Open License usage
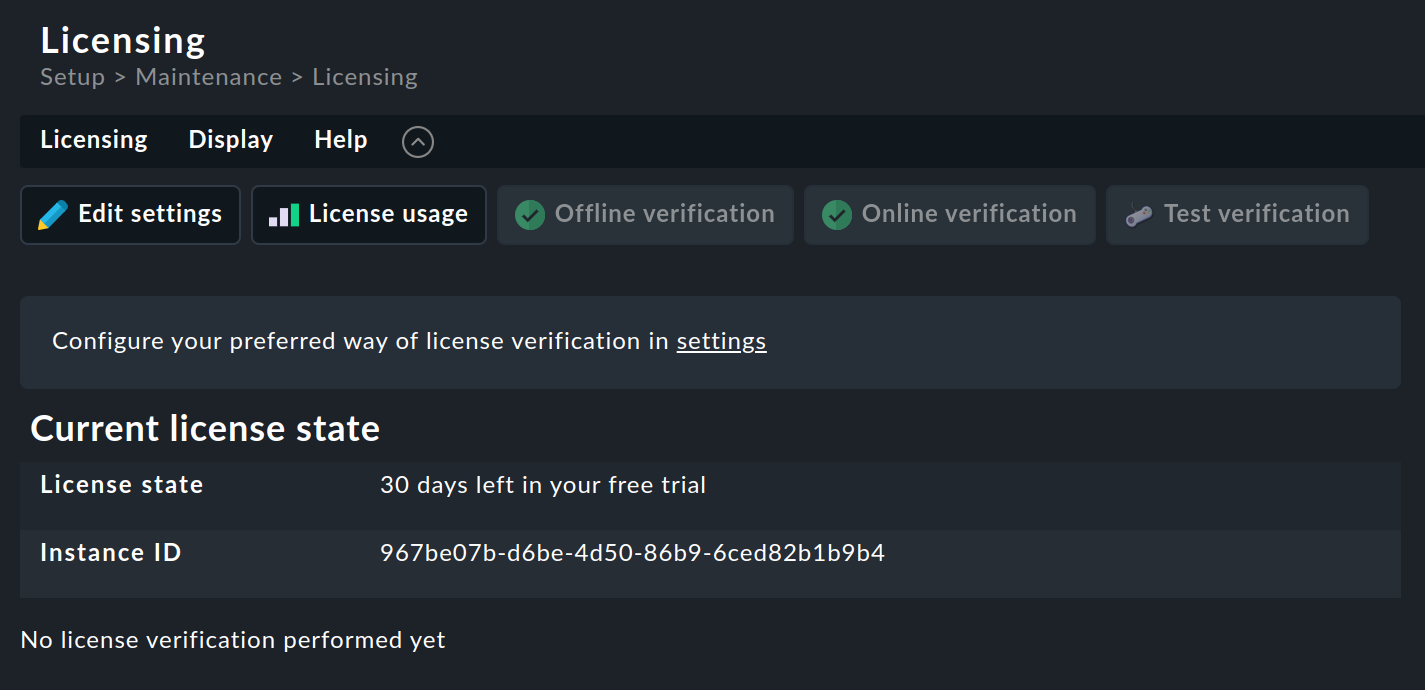The image size is (1425, 690). click(368, 214)
